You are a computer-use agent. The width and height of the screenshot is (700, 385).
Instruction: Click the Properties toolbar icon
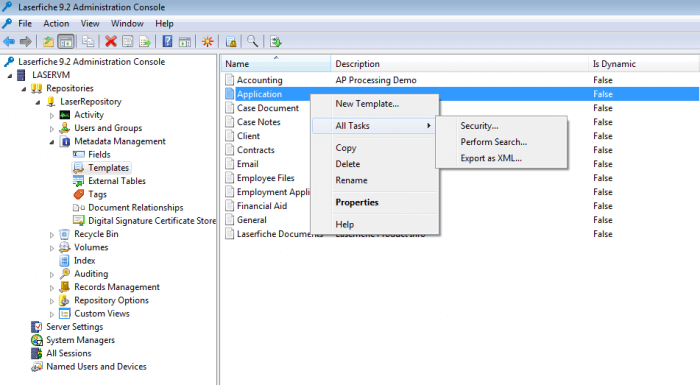point(128,42)
